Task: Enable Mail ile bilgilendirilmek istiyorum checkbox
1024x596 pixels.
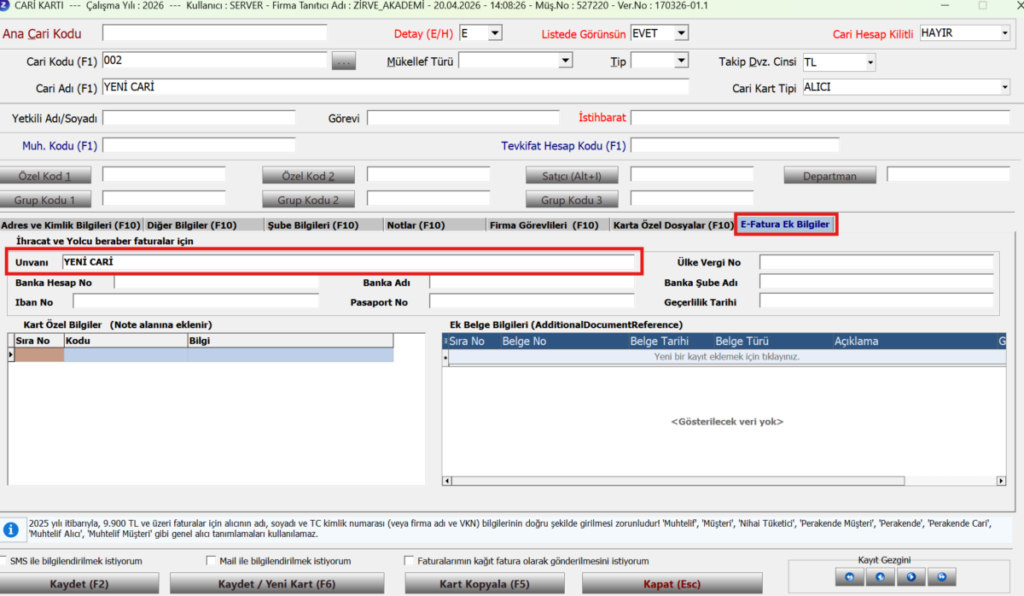Action: click(x=210, y=561)
